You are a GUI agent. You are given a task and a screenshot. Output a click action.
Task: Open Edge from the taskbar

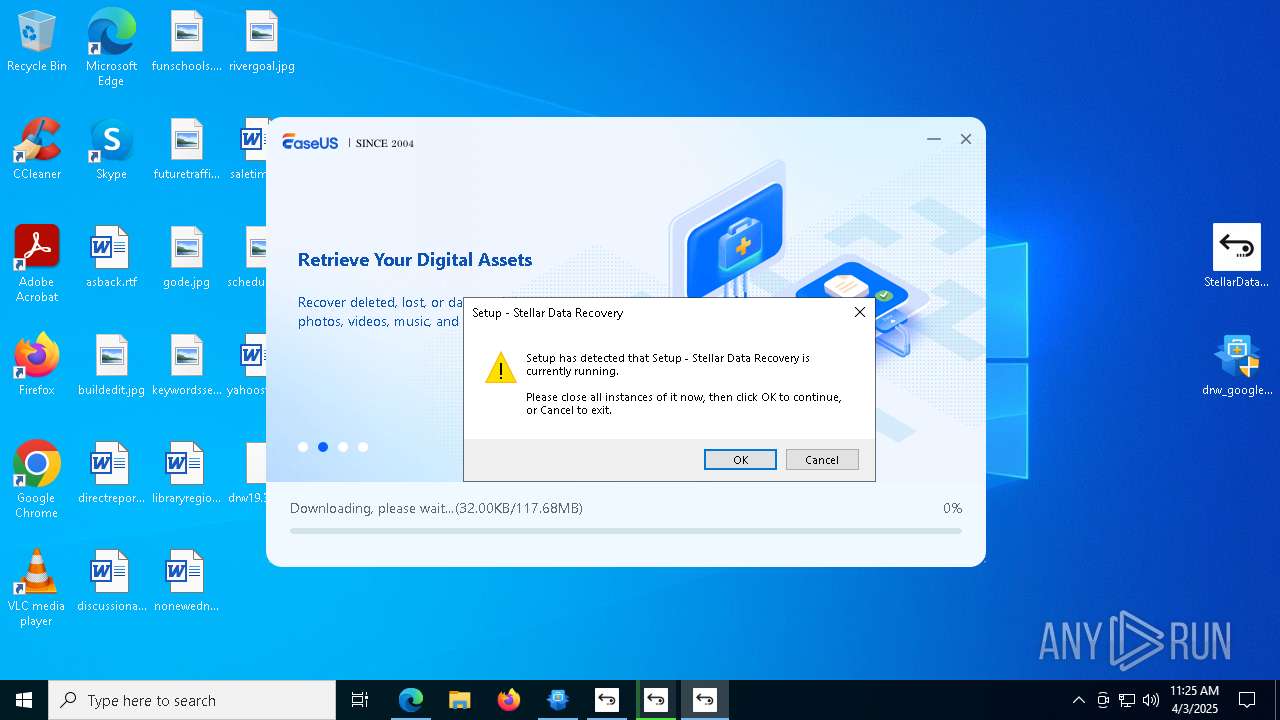point(410,700)
